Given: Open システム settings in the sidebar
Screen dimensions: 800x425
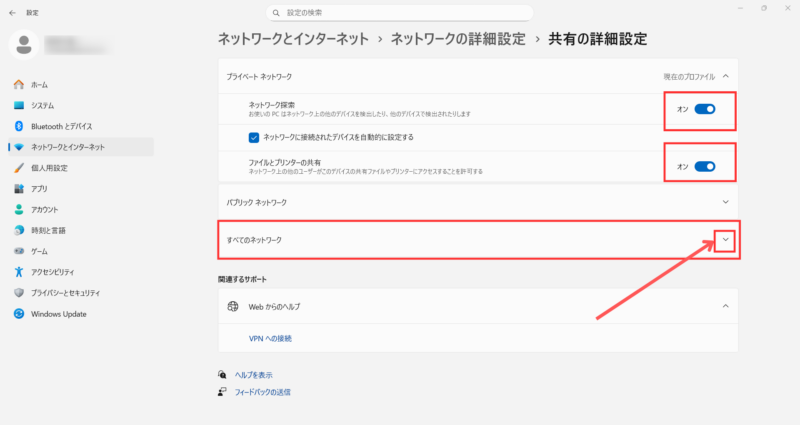Looking at the screenshot, I should pos(42,105).
